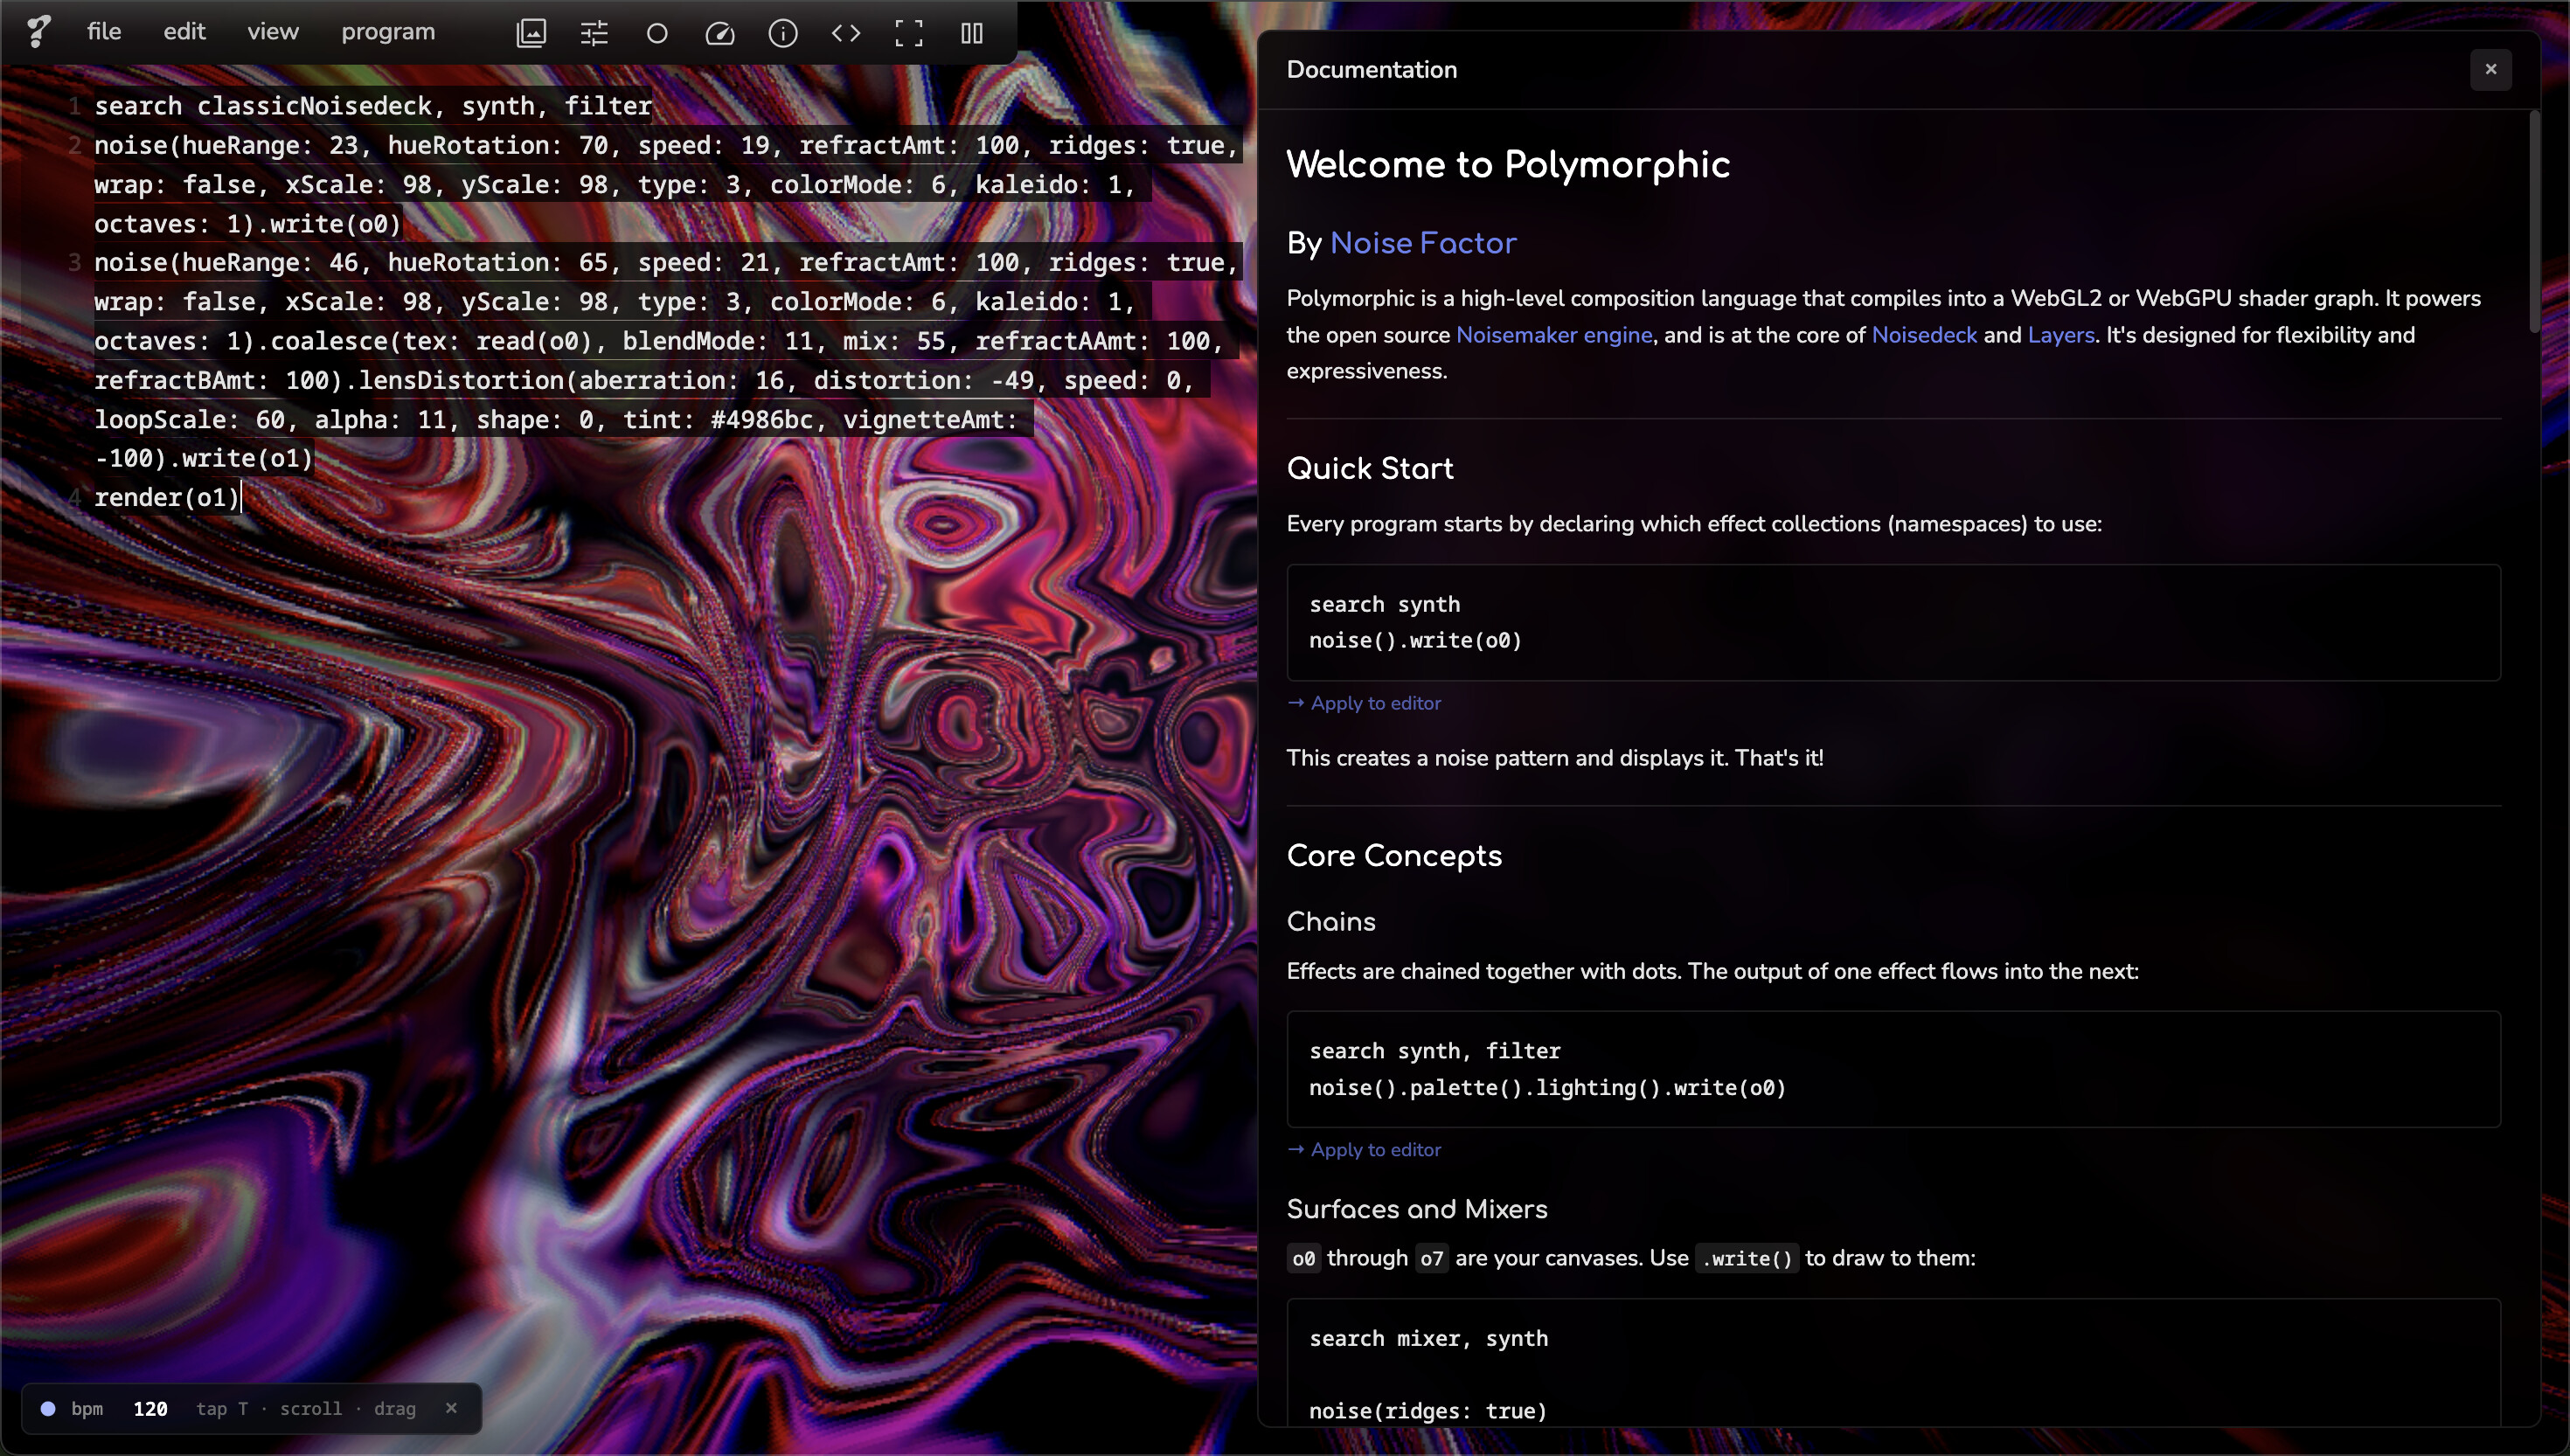The width and height of the screenshot is (2570, 1456).
Task: Apply the palette lighting example to editor
Action: [1364, 1150]
